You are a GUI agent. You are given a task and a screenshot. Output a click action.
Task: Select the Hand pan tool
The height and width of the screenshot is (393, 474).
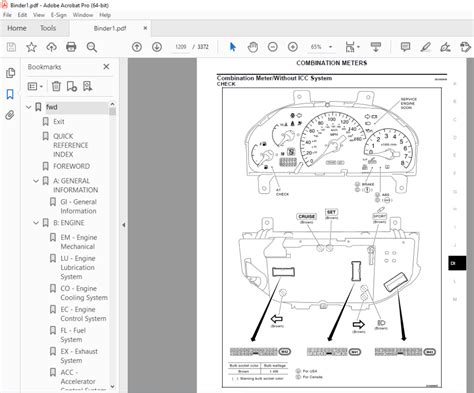(253, 47)
